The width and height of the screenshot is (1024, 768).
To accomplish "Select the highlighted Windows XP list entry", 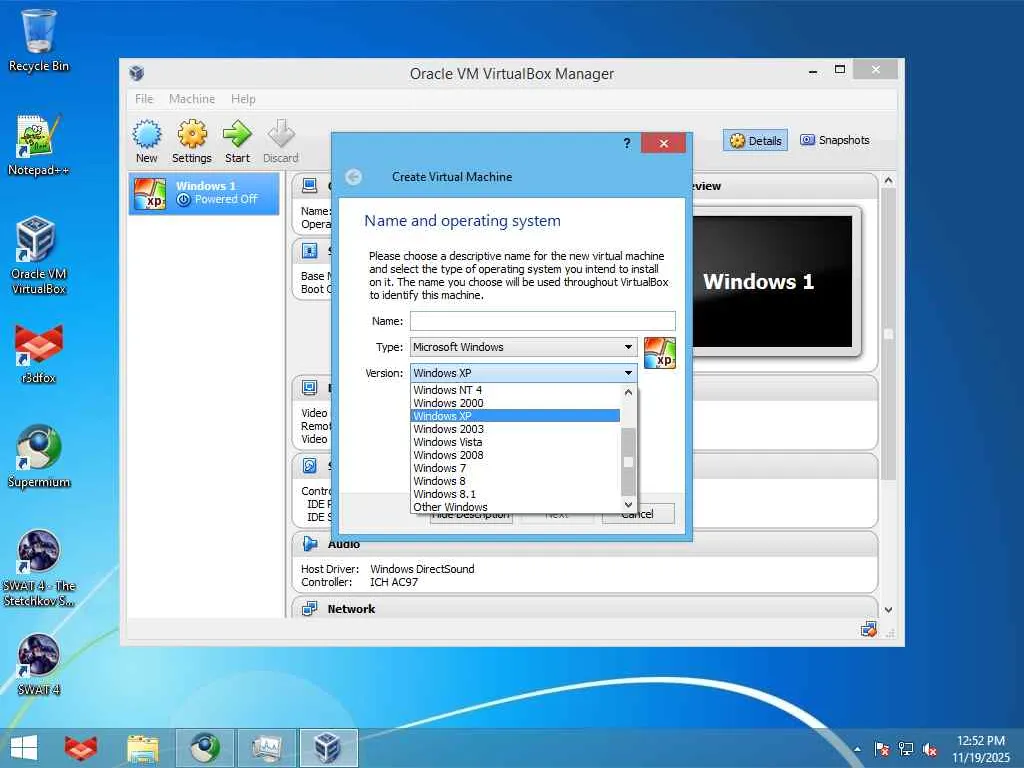I will pyautogui.click(x=515, y=416).
